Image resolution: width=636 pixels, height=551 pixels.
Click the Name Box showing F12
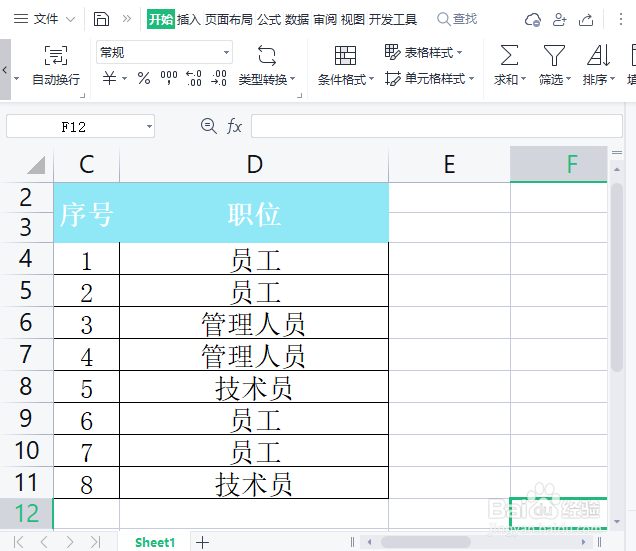[74, 127]
